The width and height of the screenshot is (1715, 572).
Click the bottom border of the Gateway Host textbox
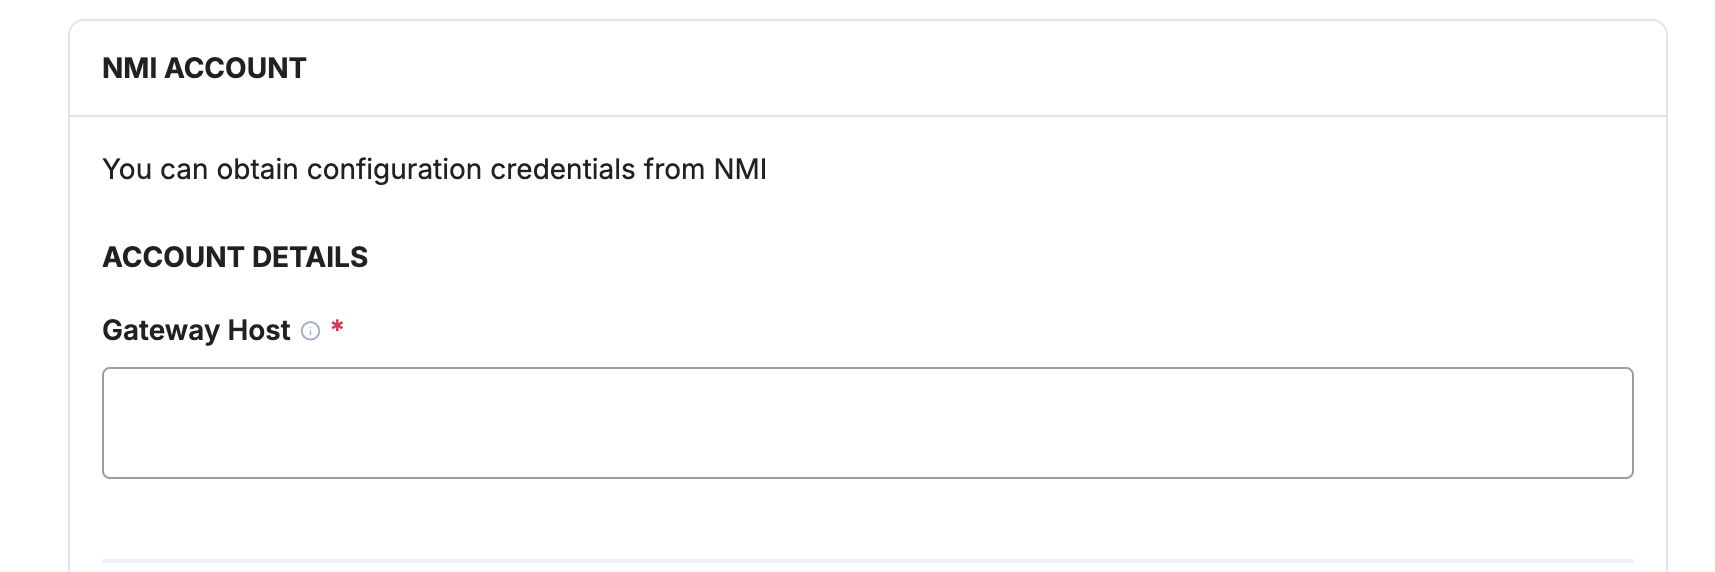(867, 477)
